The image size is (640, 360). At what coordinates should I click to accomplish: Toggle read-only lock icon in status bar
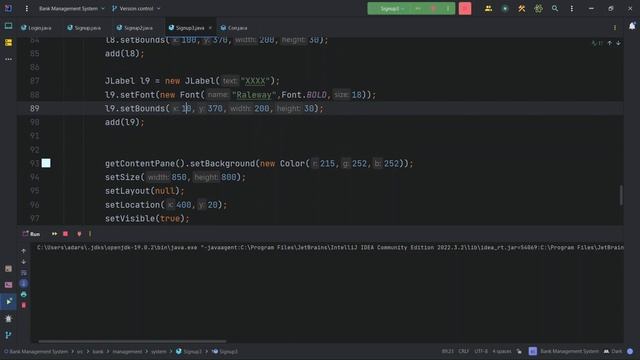(519, 351)
